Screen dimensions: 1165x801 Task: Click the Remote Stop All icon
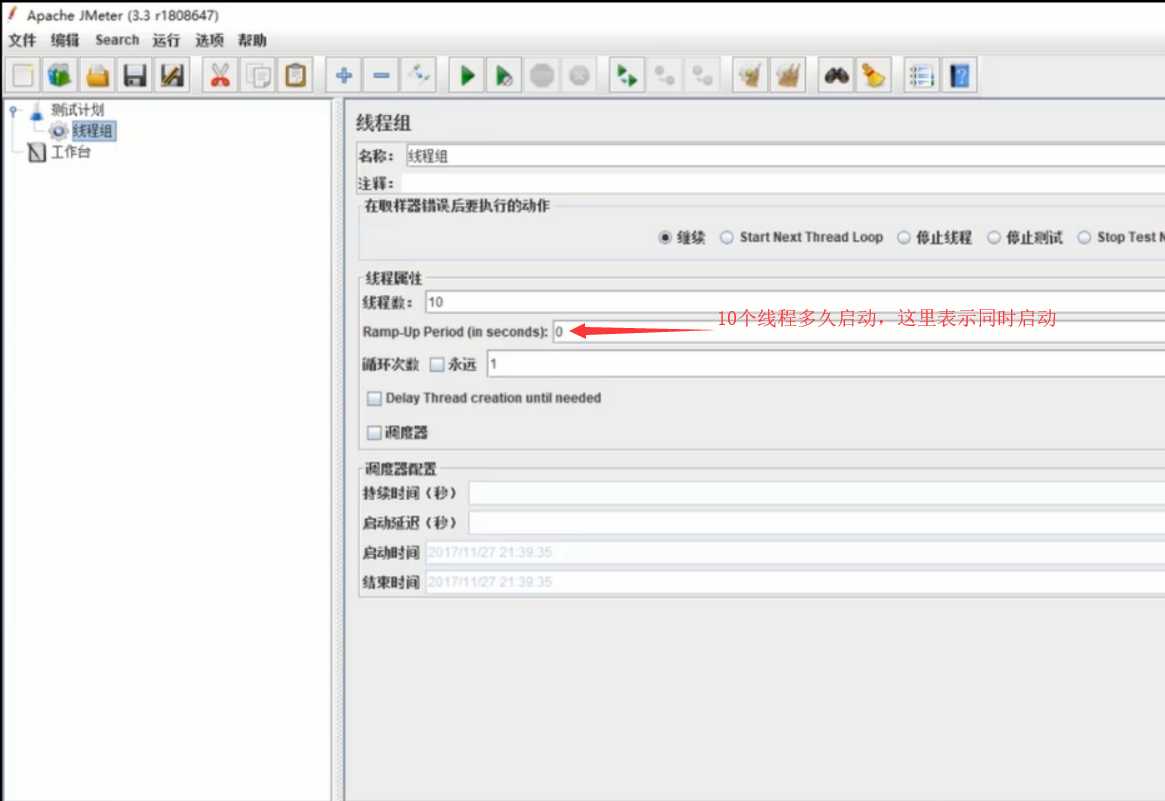(x=664, y=75)
